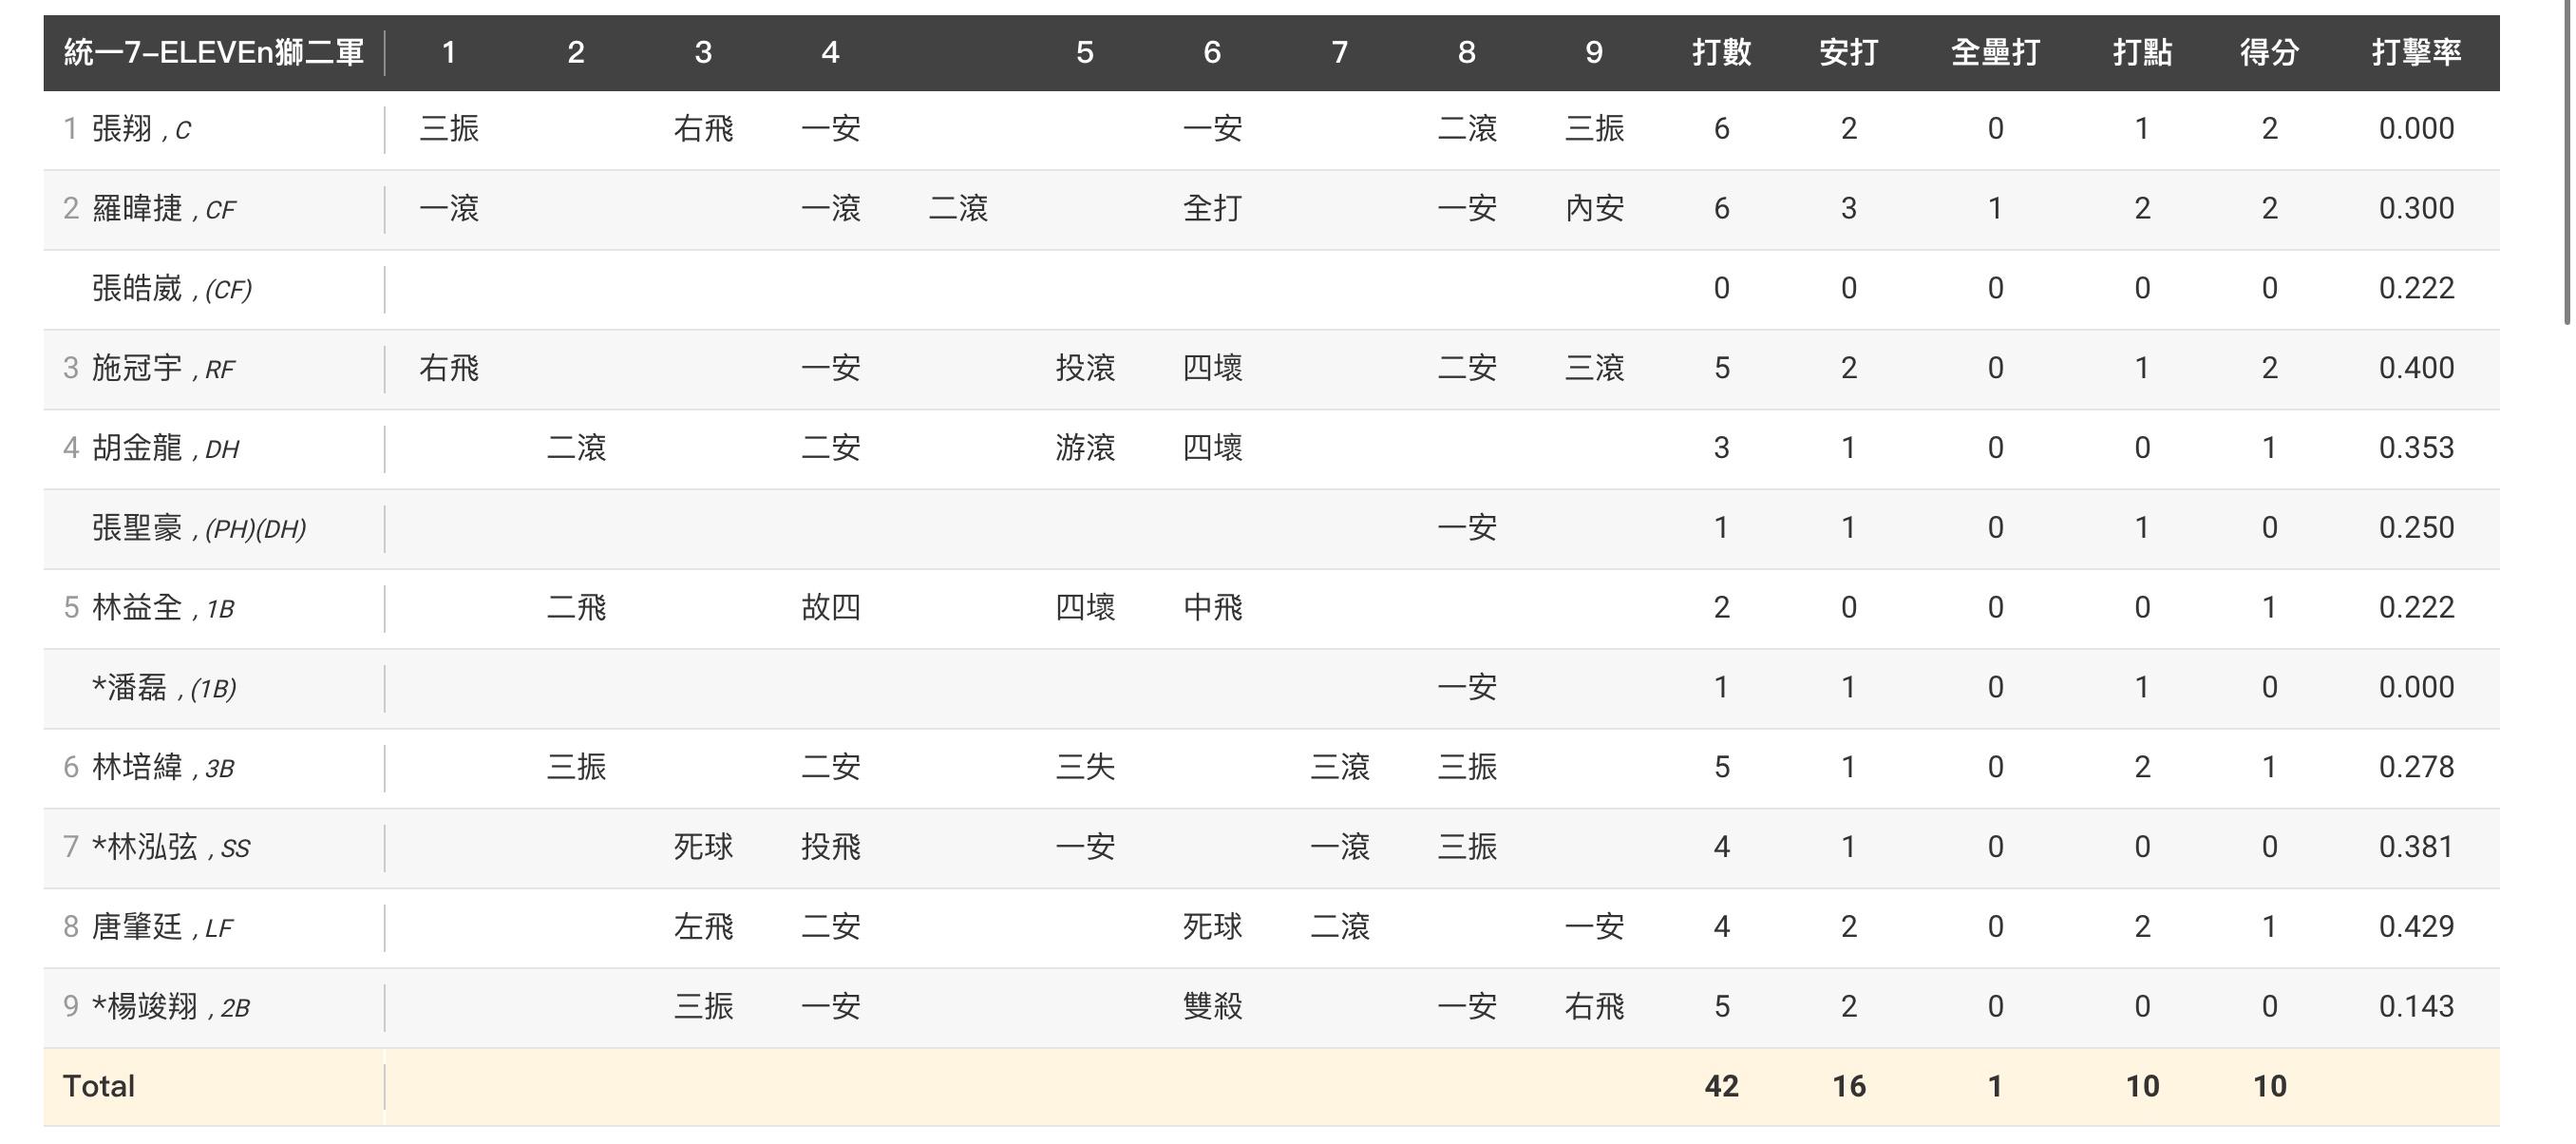Image resolution: width=2576 pixels, height=1144 pixels.
Task: Click the Total row label
Action: (98, 1086)
